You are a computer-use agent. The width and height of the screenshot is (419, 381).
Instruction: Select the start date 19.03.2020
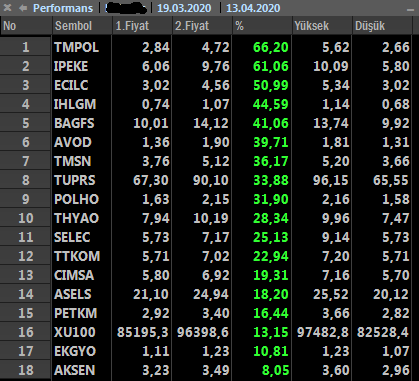[x=184, y=8]
